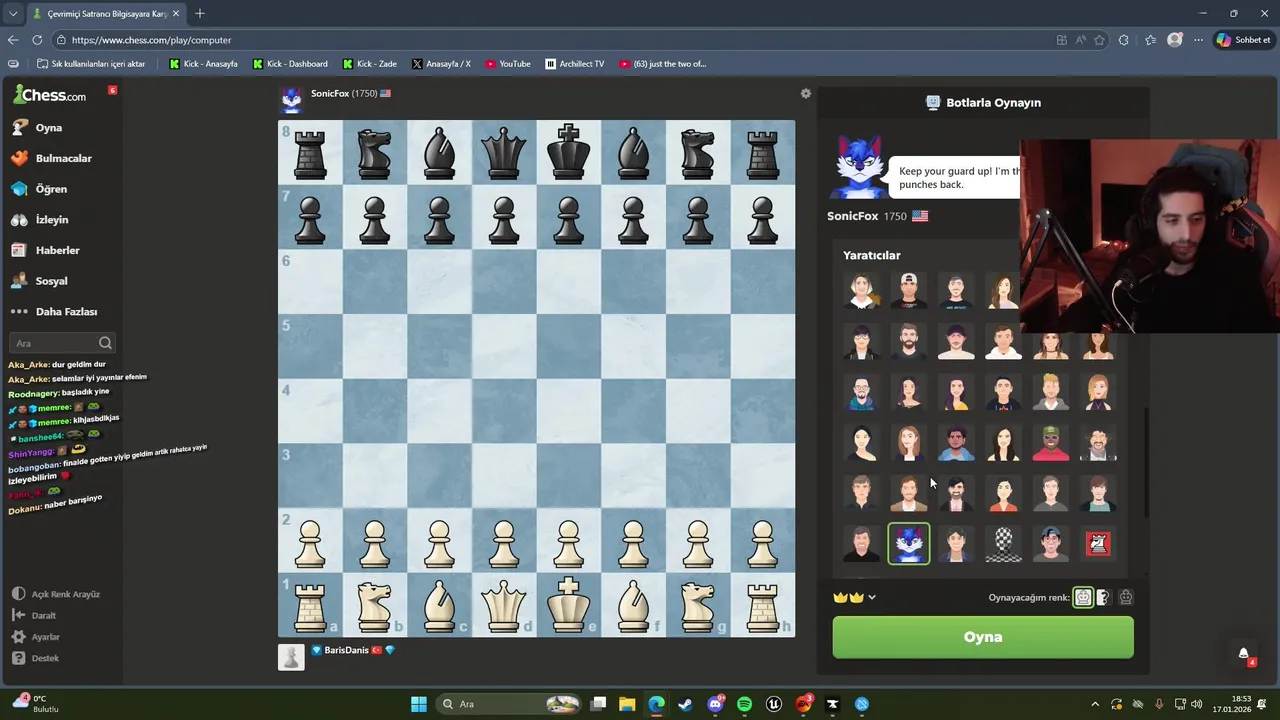Open the favorites list icon

point(1150,40)
